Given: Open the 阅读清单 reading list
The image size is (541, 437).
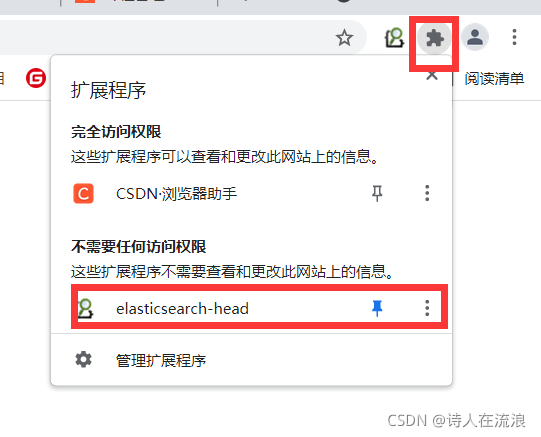Looking at the screenshot, I should point(494,79).
